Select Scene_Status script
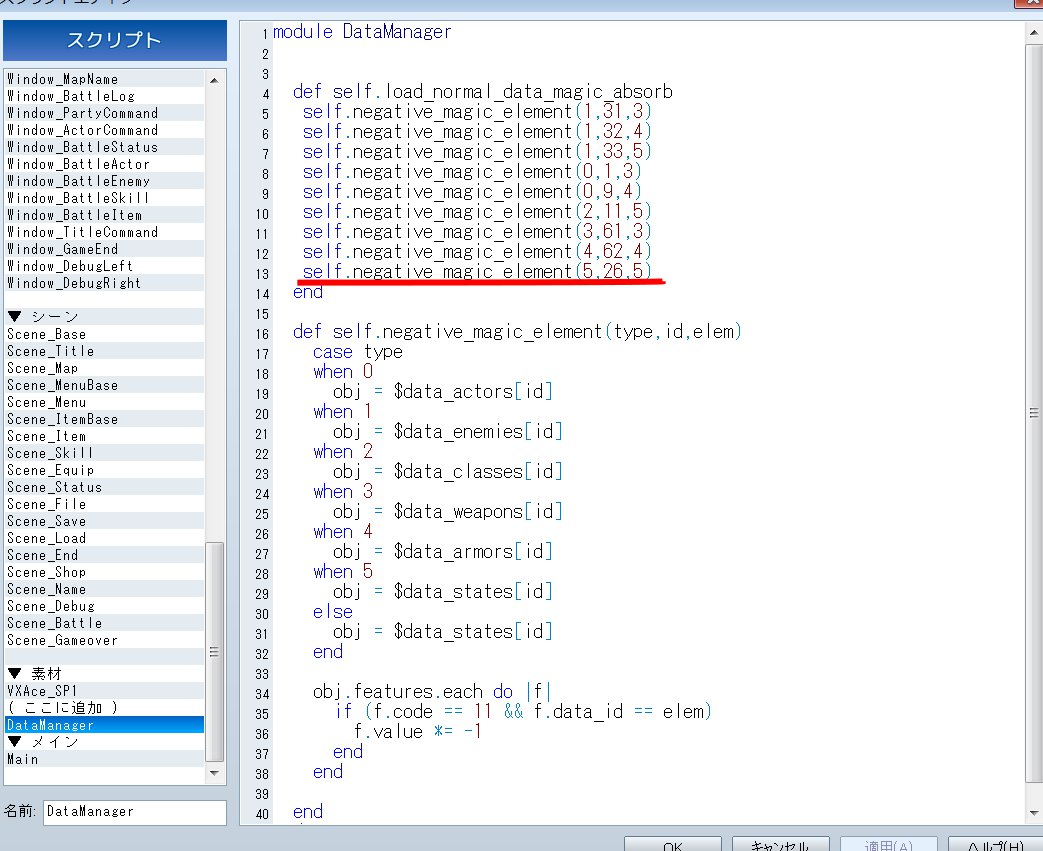Screen dimensions: 1043x851 point(104,486)
